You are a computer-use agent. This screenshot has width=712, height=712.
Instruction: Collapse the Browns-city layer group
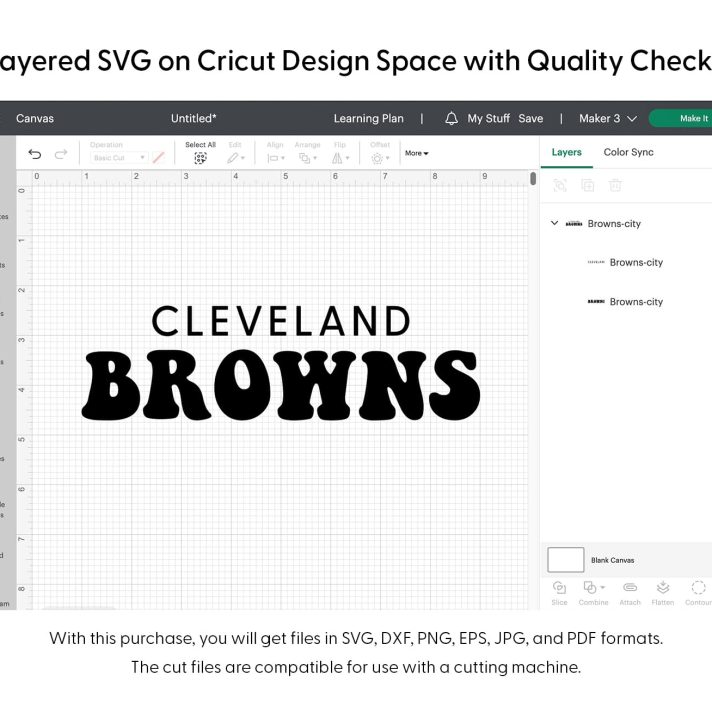[554, 223]
